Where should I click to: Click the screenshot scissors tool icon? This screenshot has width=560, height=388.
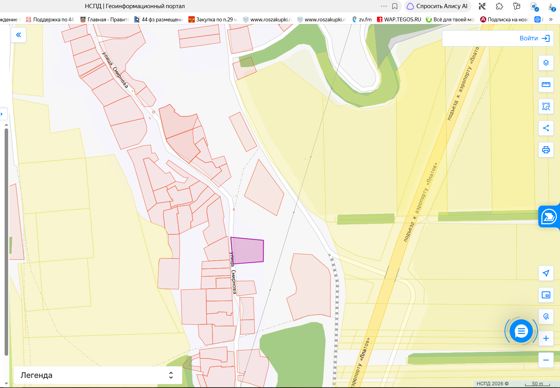coord(482,6)
